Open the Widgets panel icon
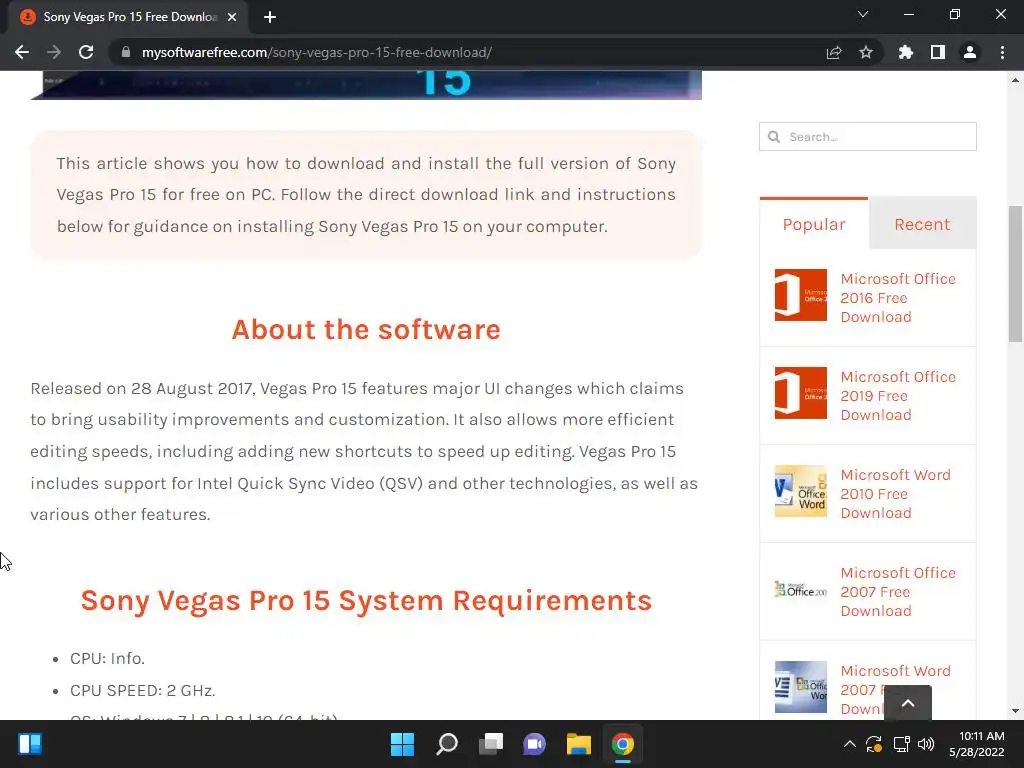 point(30,744)
